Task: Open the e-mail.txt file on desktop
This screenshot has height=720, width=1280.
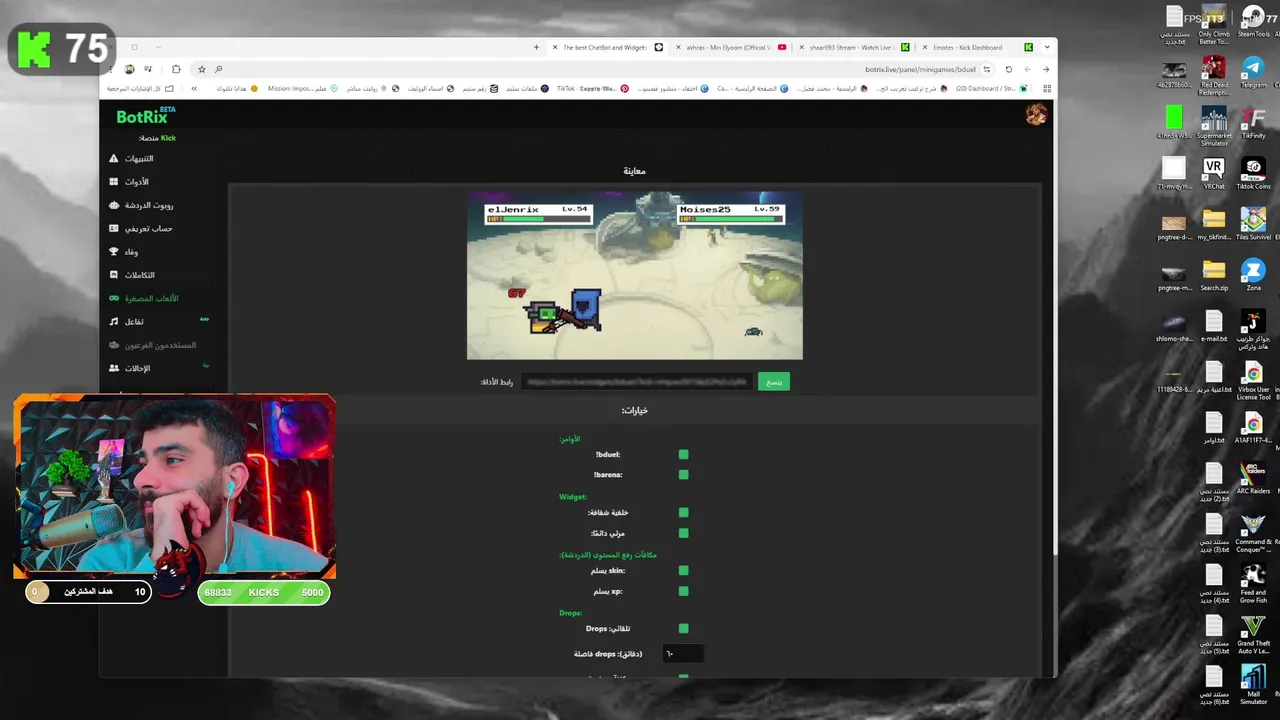Action: point(1214,327)
